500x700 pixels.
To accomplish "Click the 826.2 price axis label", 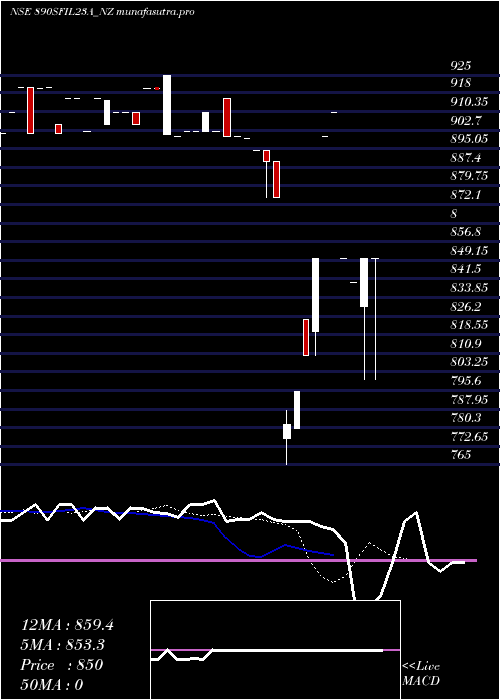I will [x=466, y=306].
